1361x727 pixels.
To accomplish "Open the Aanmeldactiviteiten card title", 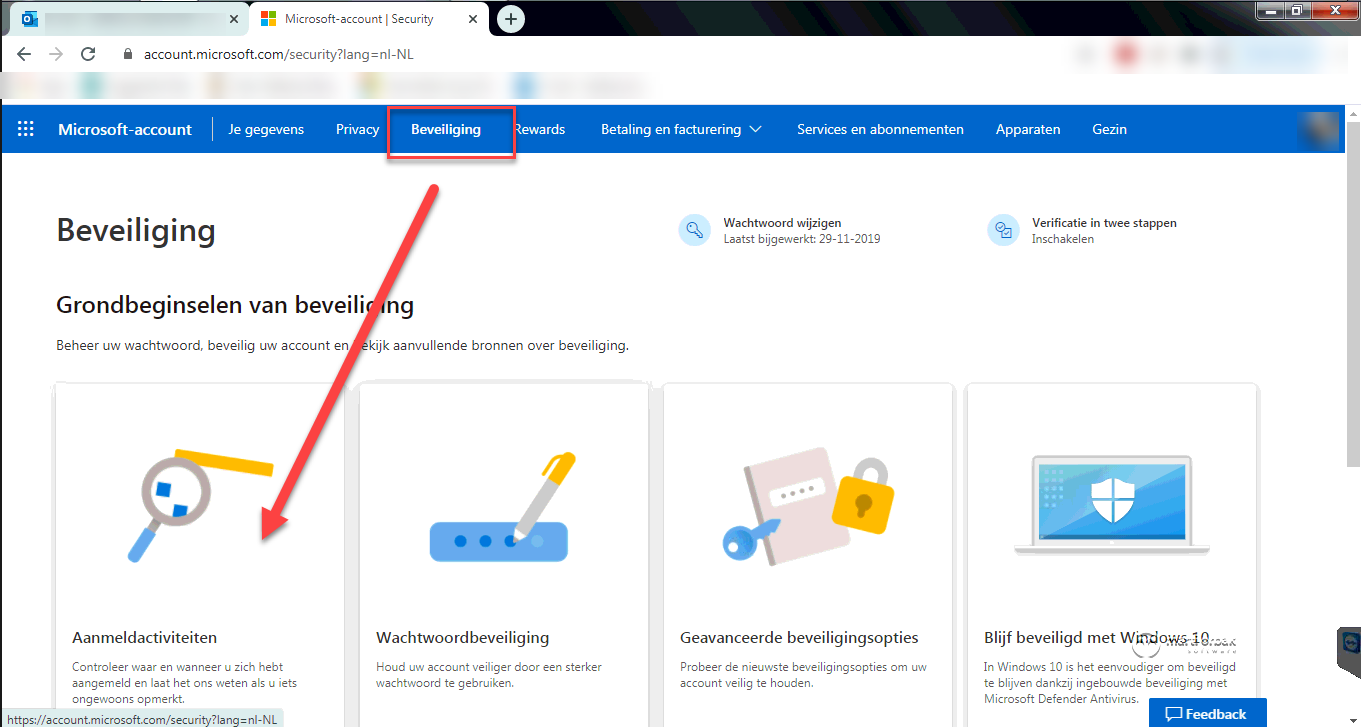I will click(145, 637).
